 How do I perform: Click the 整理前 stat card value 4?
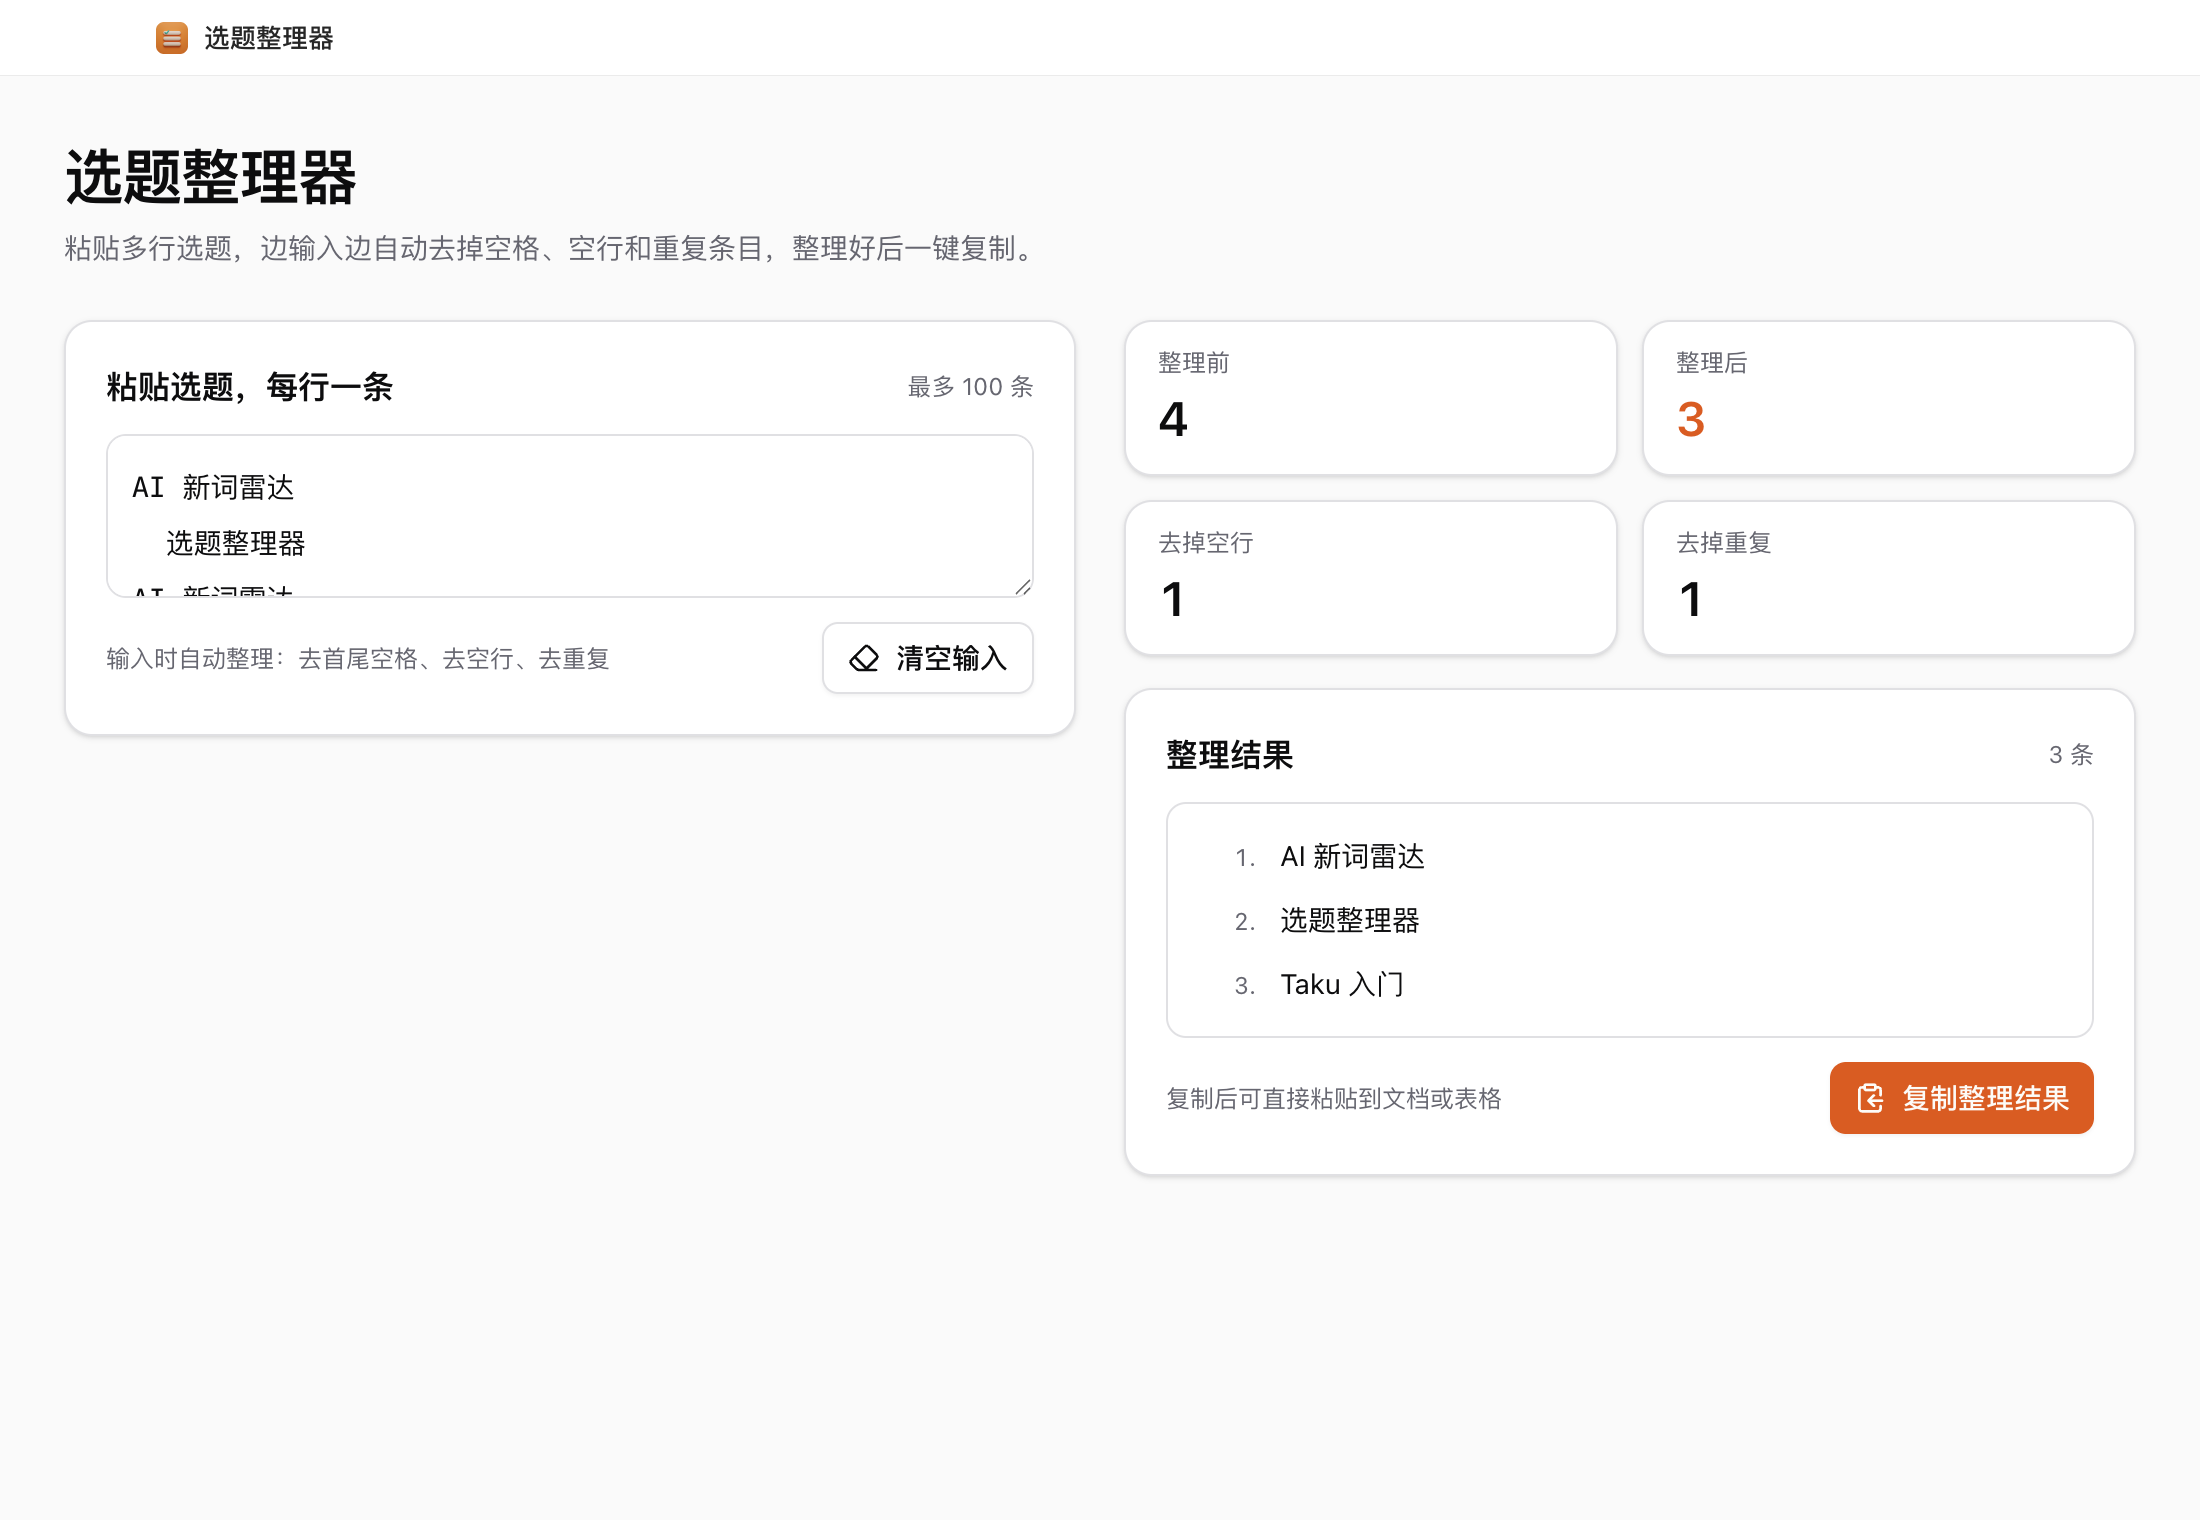(x=1173, y=419)
